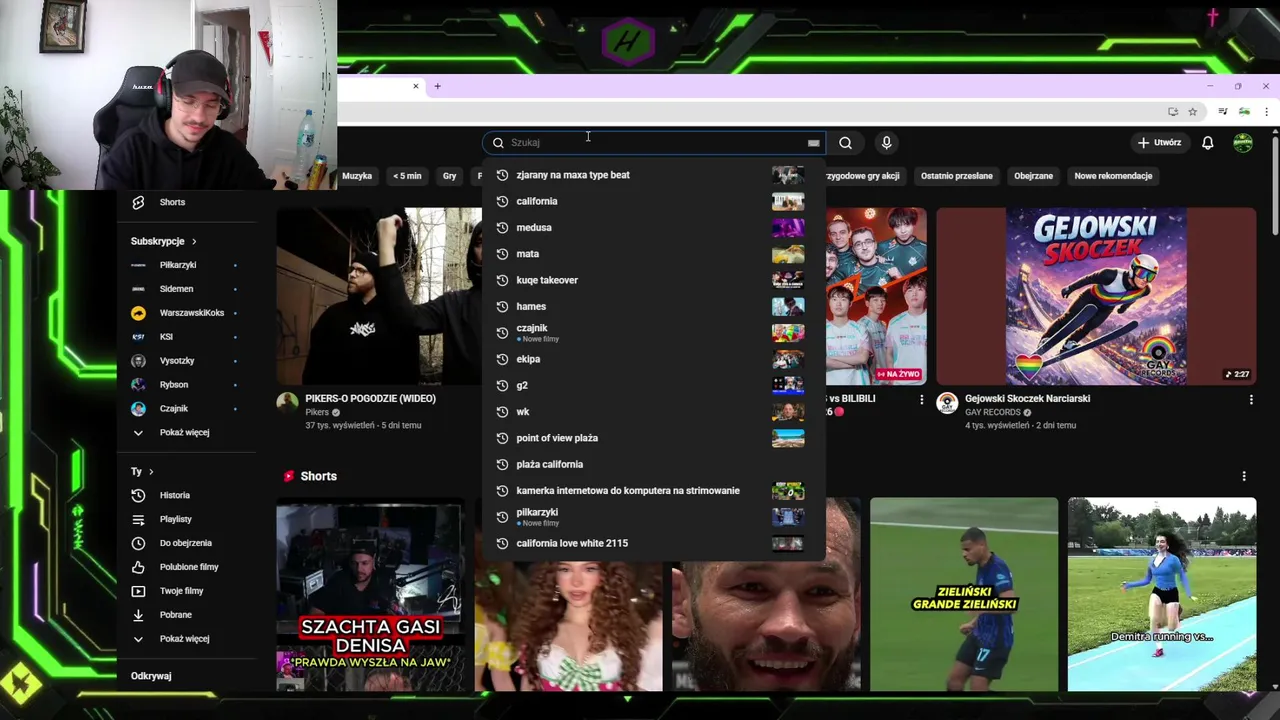Open 'Szachta gasi Denisa' short
1280x720 pixels.
pyautogui.click(x=371, y=594)
